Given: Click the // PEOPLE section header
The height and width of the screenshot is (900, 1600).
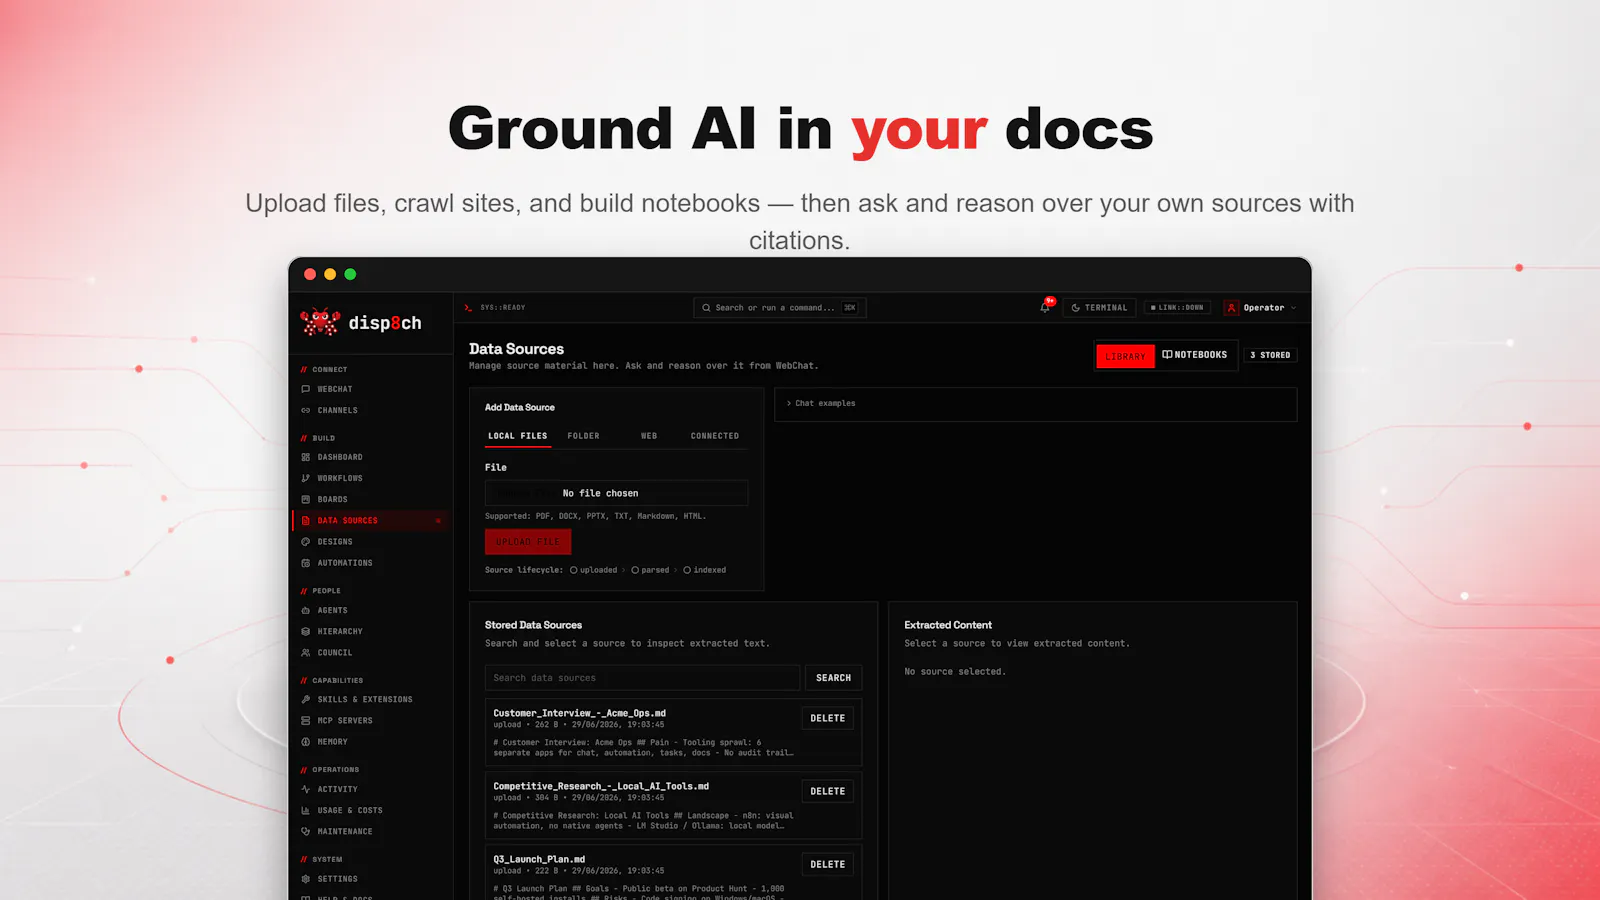Looking at the screenshot, I should [x=321, y=591].
